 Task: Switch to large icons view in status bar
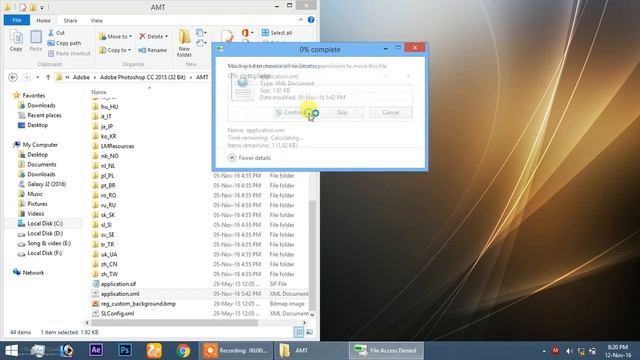310,332
